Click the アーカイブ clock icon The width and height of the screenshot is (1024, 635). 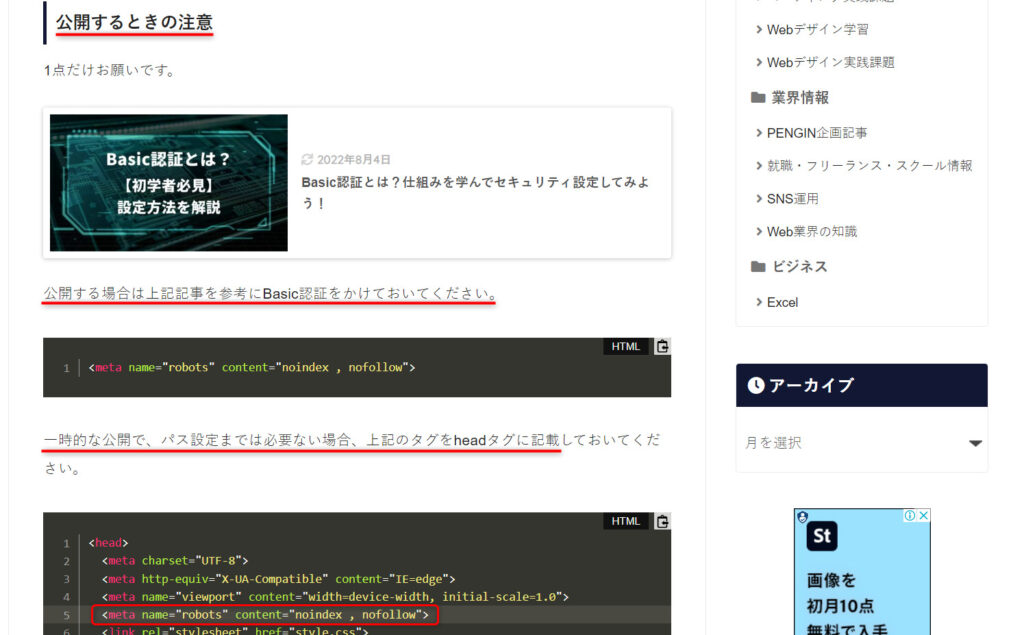756,385
